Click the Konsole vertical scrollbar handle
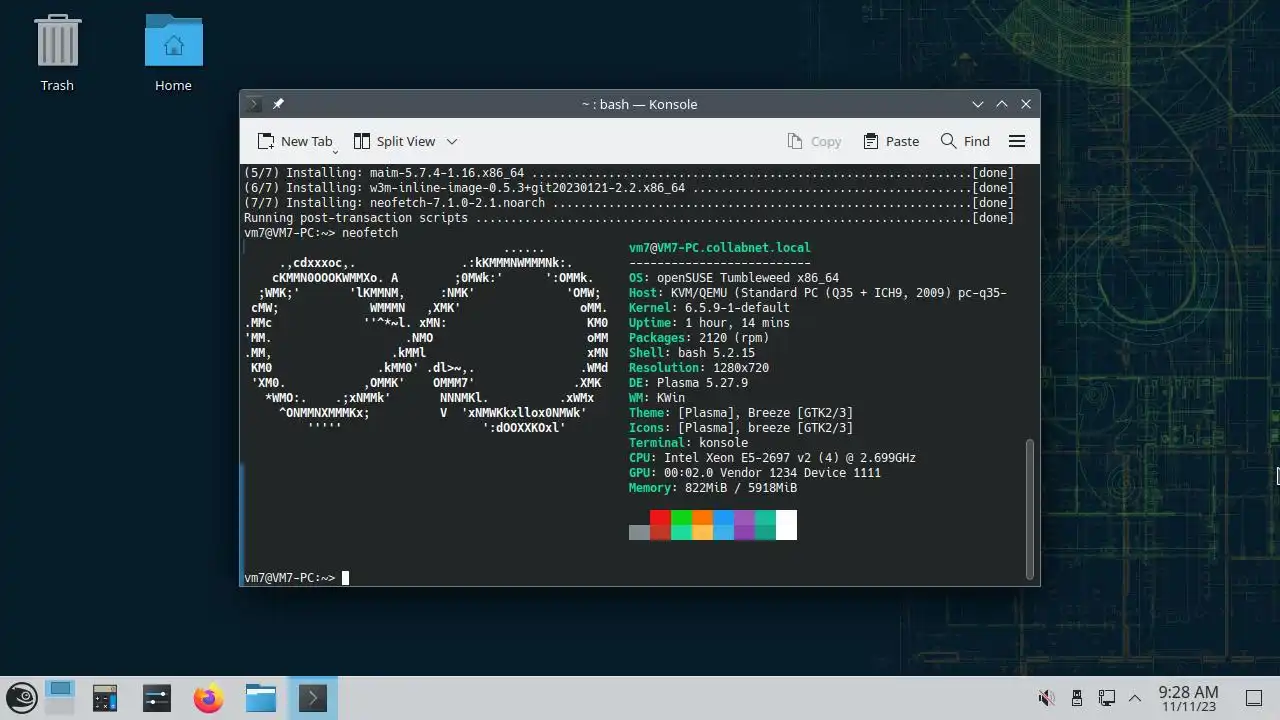Screen dimensions: 1280x720 click(x=1030, y=509)
